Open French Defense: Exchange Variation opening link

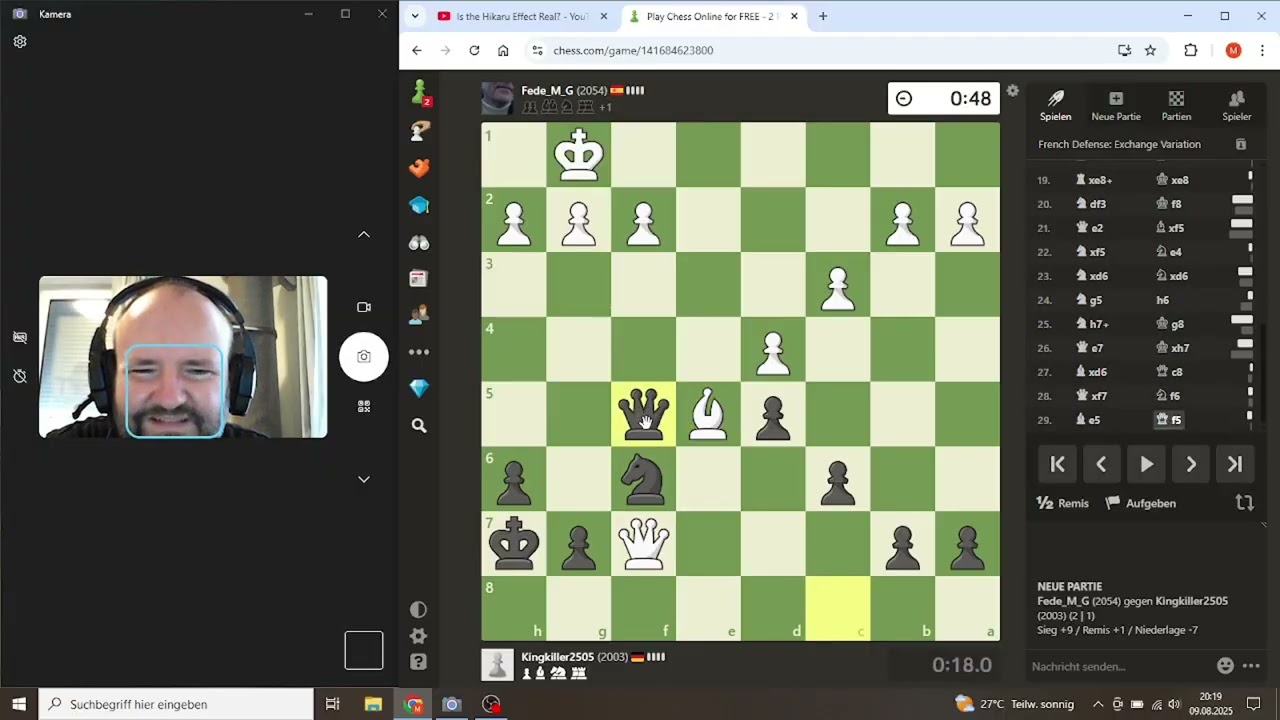point(1119,144)
